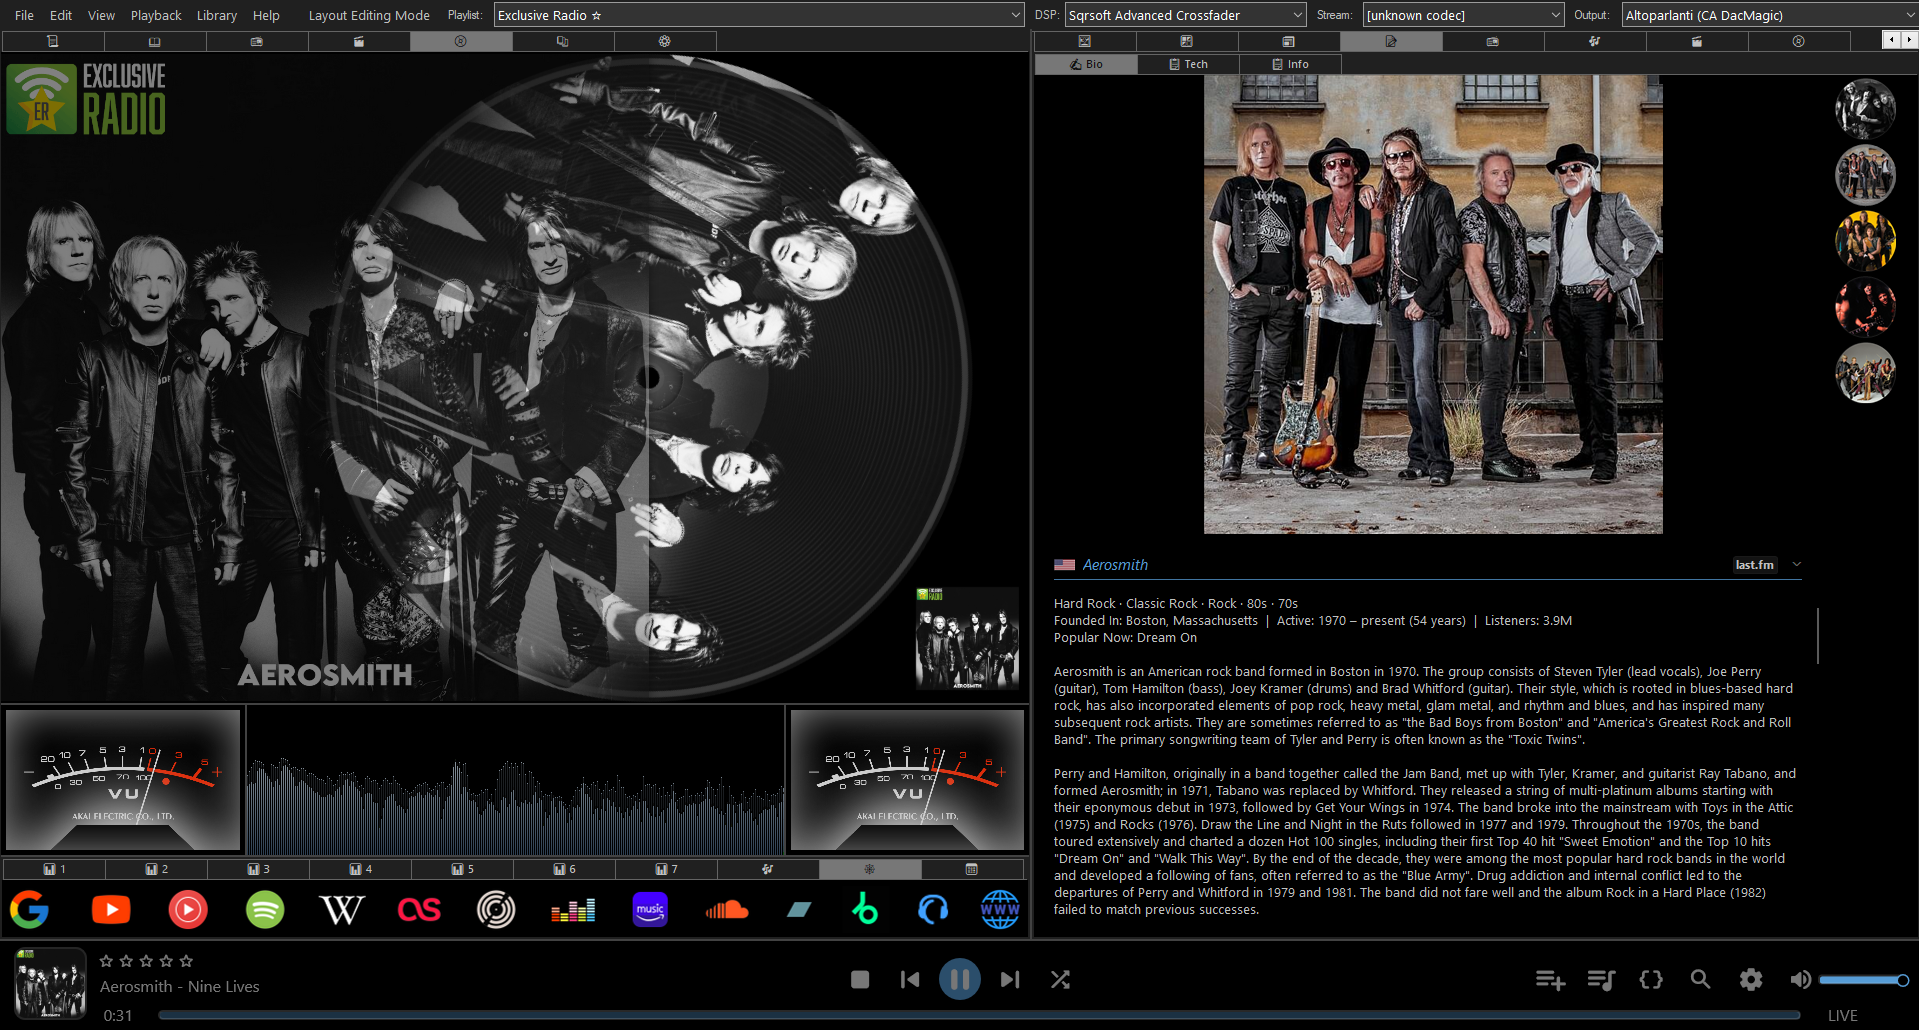Image resolution: width=1919 pixels, height=1030 pixels.
Task: Click the last.fm source button
Action: tap(1755, 565)
